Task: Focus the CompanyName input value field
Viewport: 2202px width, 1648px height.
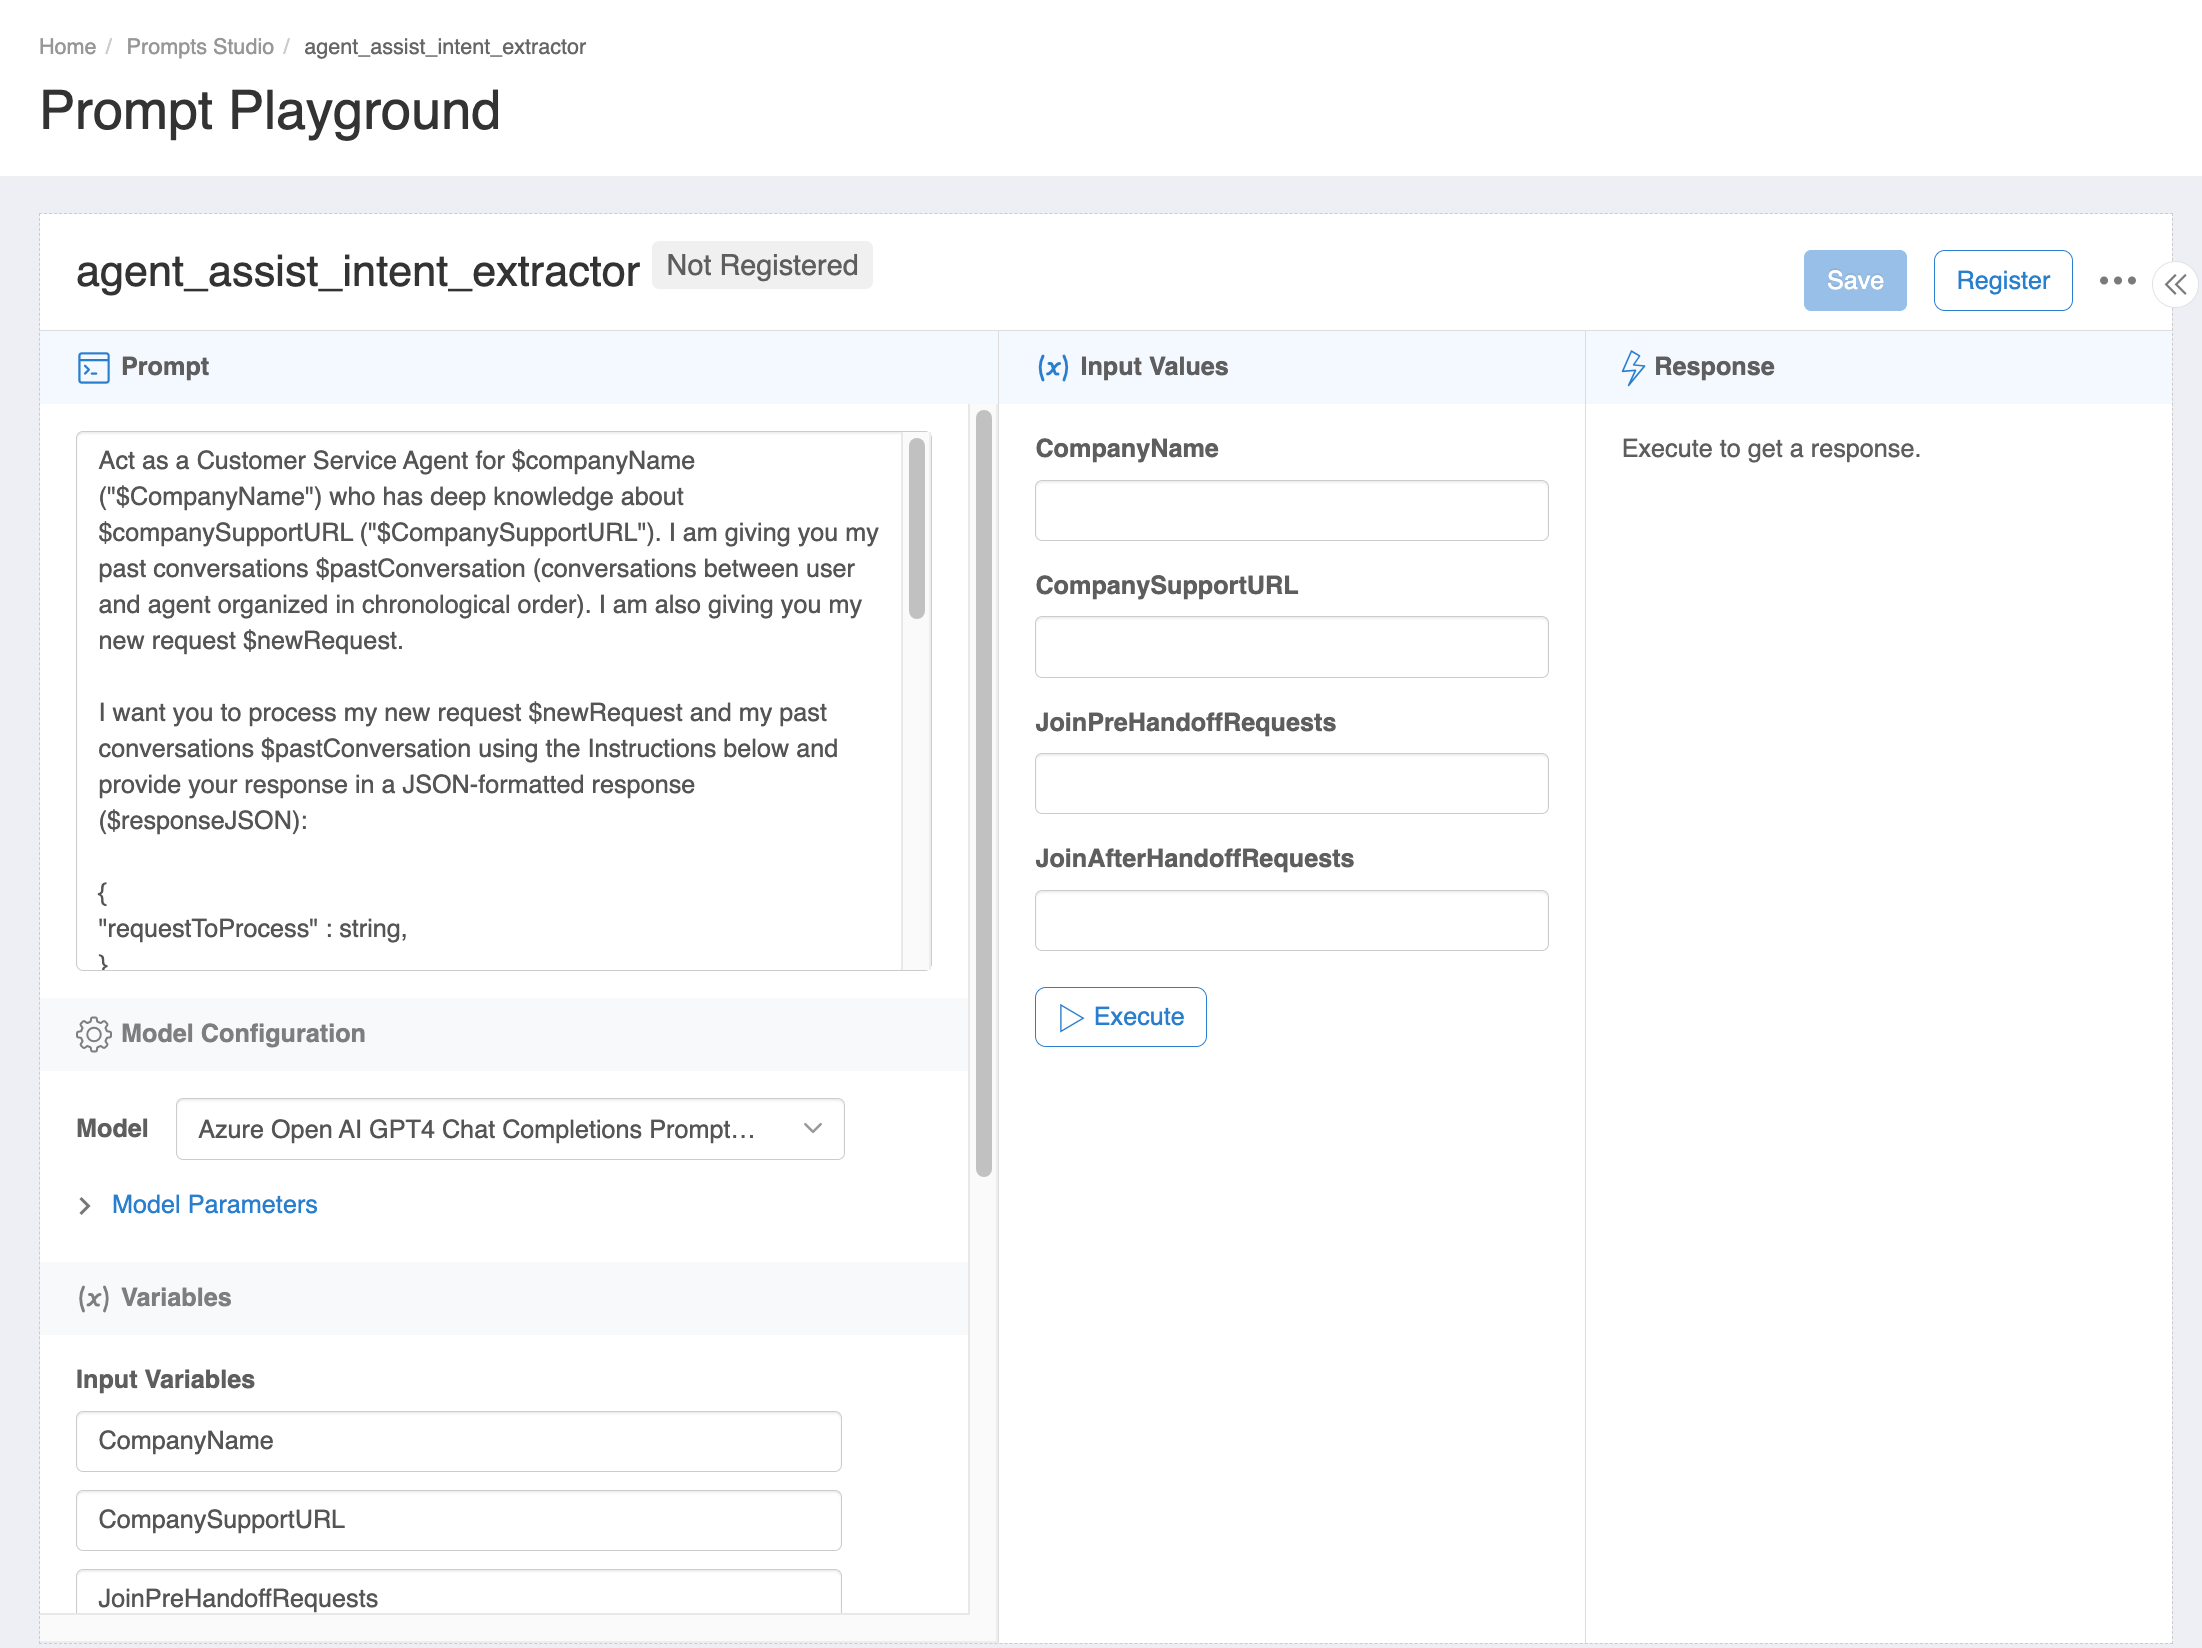Action: [1291, 511]
